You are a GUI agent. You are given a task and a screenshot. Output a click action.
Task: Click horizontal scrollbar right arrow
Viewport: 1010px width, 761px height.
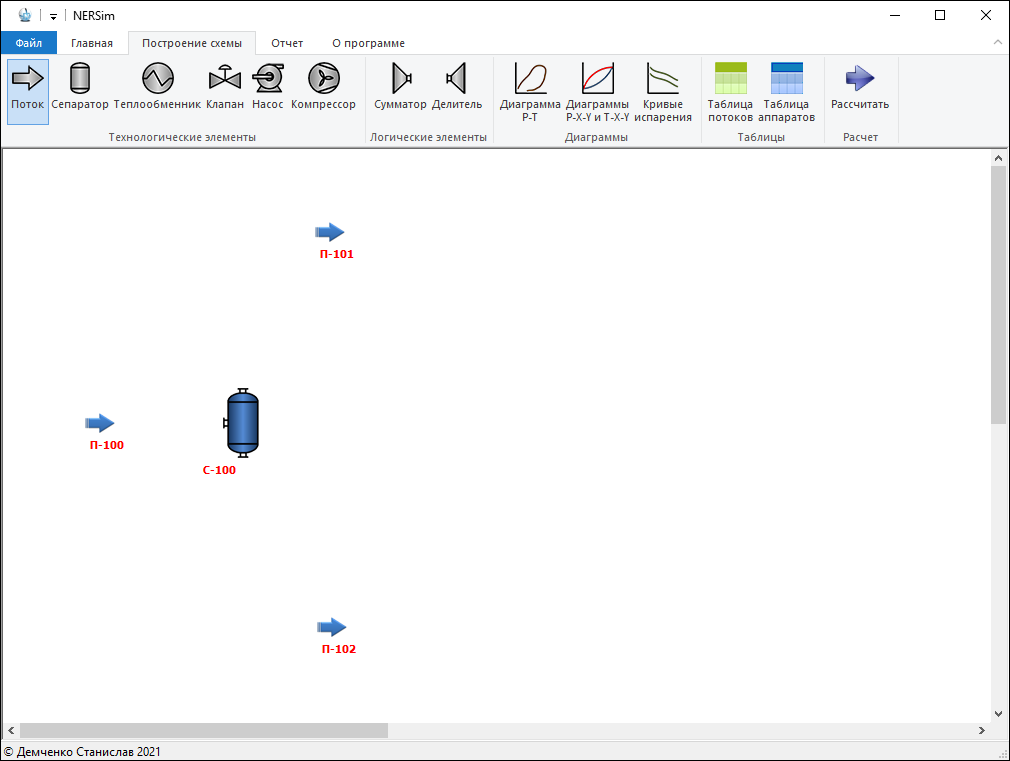[x=982, y=730]
